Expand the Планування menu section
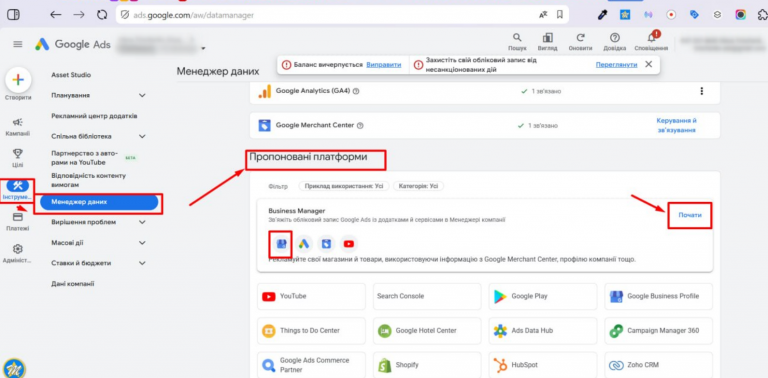 pyautogui.click(x=142, y=95)
